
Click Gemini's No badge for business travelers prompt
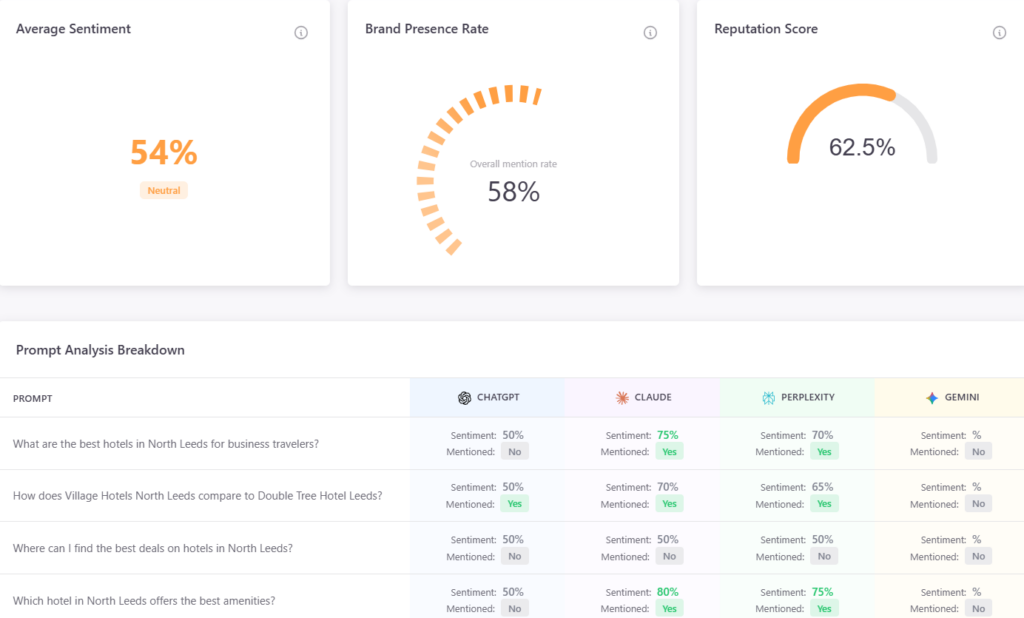pos(978,452)
